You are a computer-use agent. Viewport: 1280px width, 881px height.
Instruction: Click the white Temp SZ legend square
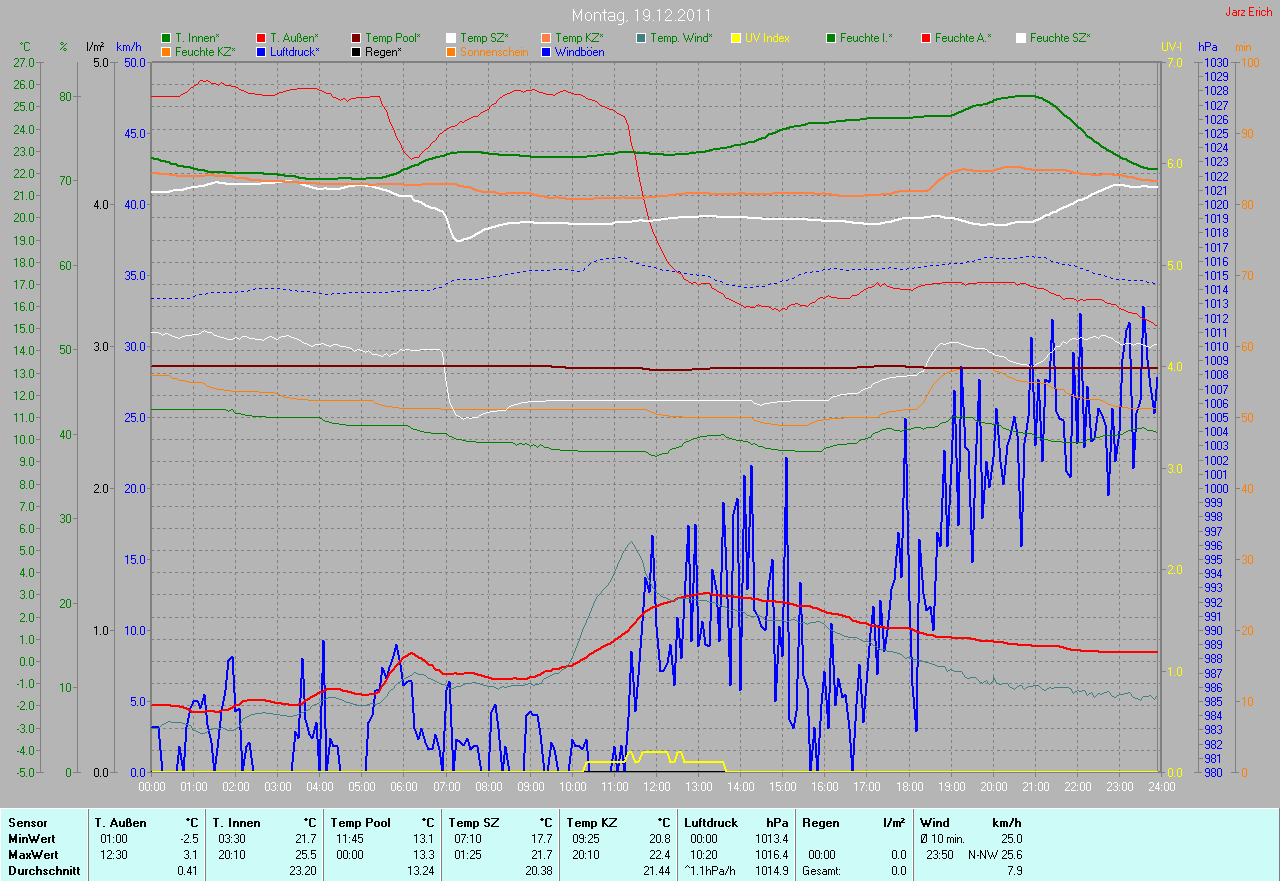(451, 38)
